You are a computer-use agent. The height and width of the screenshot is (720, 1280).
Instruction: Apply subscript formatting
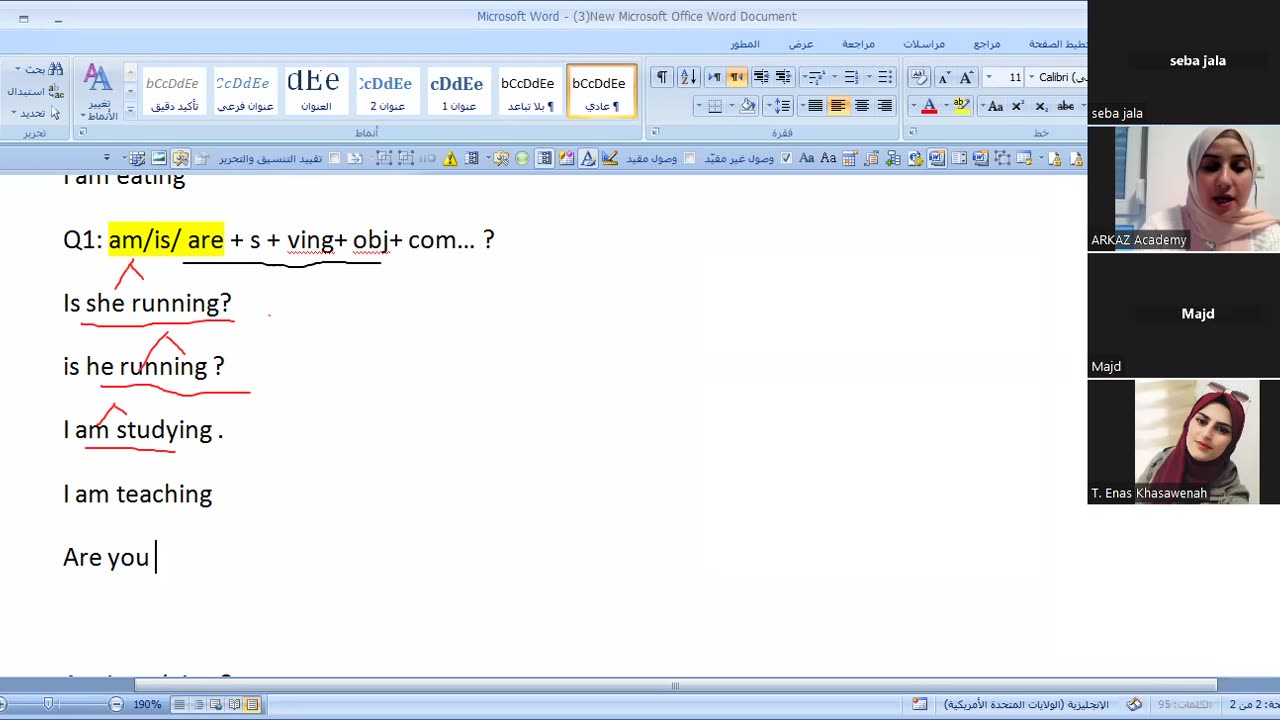[x=1041, y=106]
